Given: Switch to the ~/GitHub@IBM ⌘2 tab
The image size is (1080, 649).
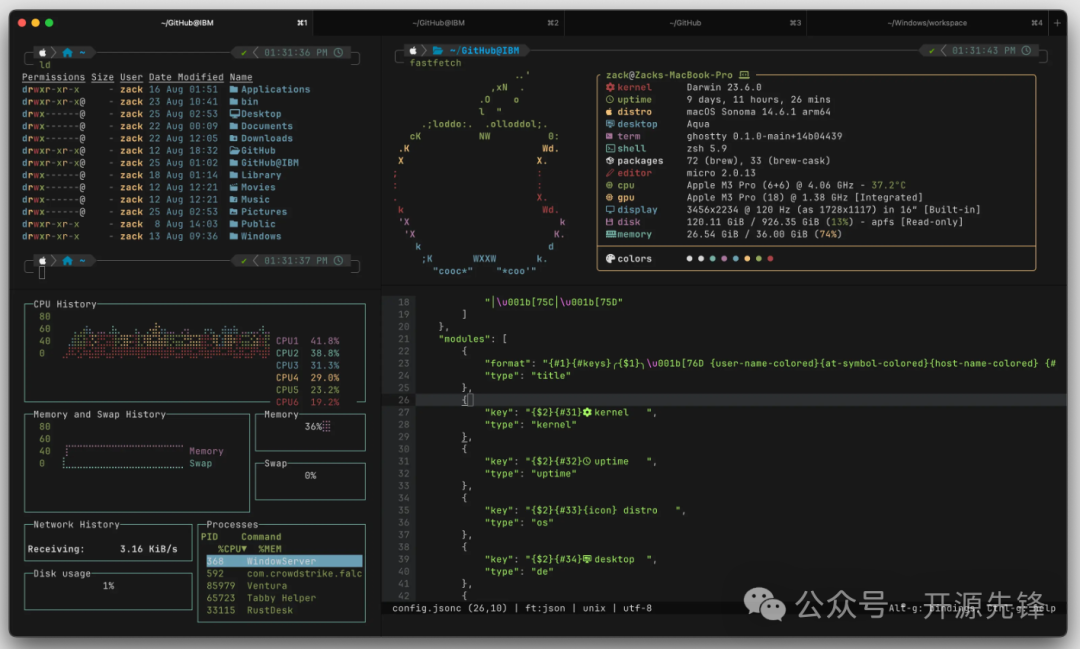Looking at the screenshot, I should [438, 23].
